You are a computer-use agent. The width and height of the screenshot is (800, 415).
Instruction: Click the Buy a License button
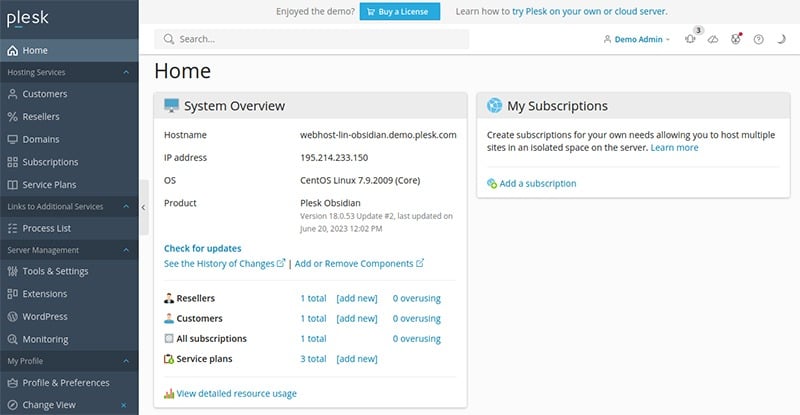(399, 12)
